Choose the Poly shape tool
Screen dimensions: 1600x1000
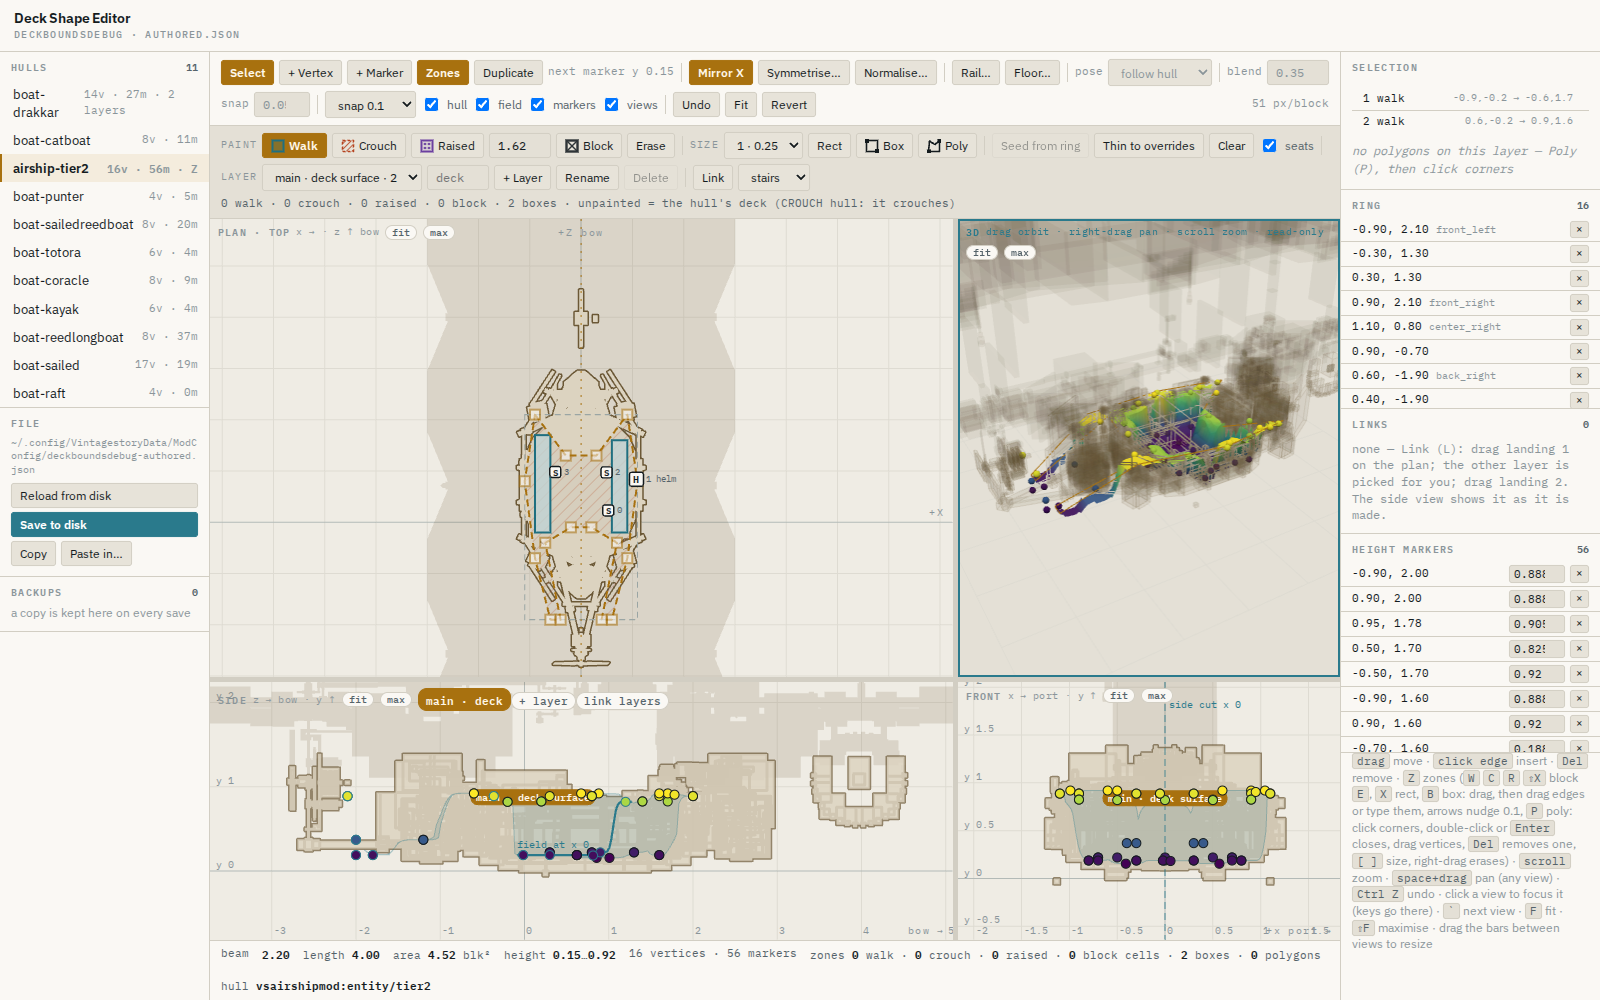947,146
